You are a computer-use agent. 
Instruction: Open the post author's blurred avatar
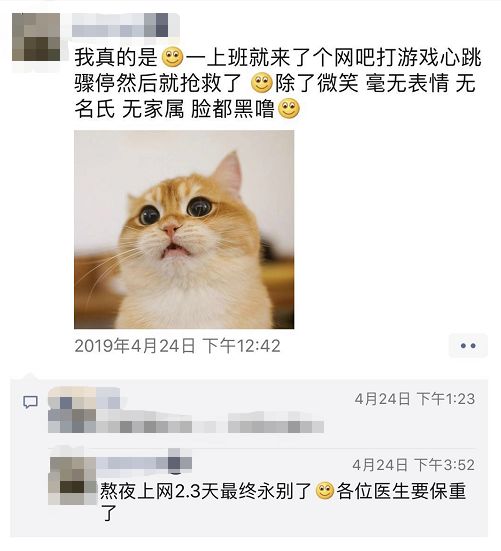coord(36,37)
